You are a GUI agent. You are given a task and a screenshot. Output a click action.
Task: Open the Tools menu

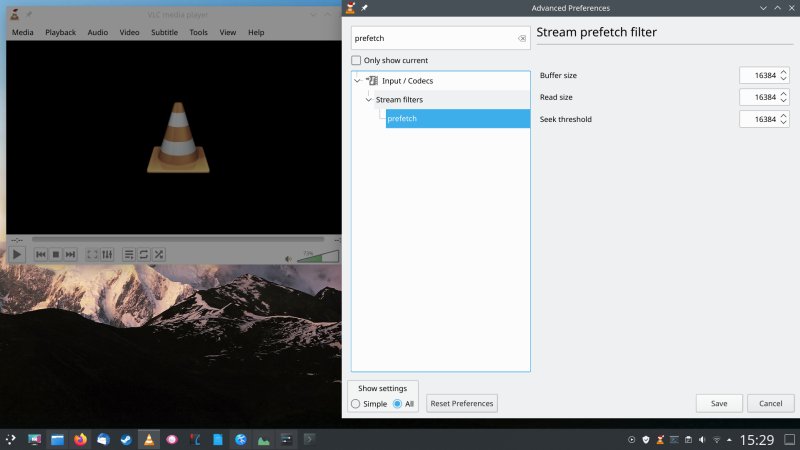pos(198,32)
